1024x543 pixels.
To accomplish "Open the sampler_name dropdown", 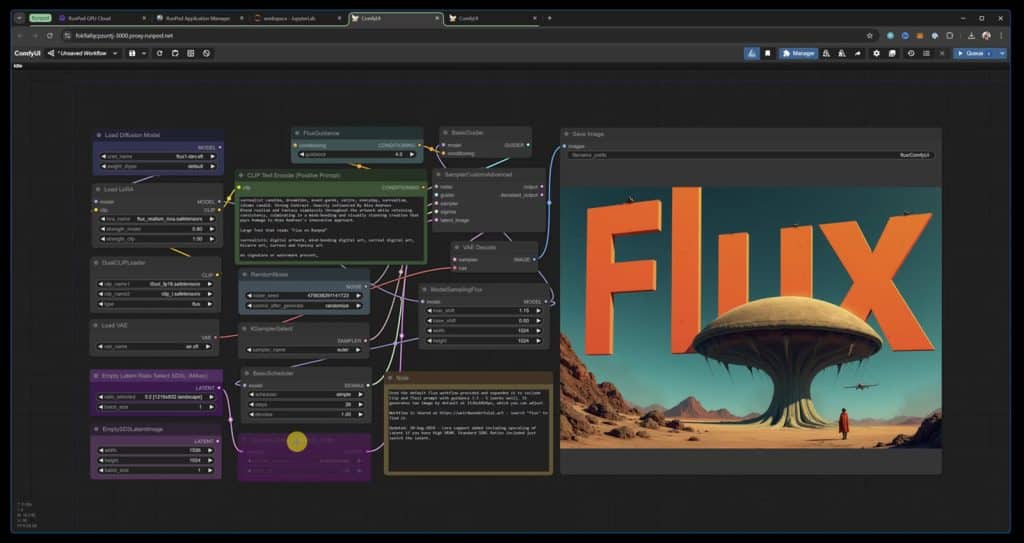I will click(x=304, y=350).
